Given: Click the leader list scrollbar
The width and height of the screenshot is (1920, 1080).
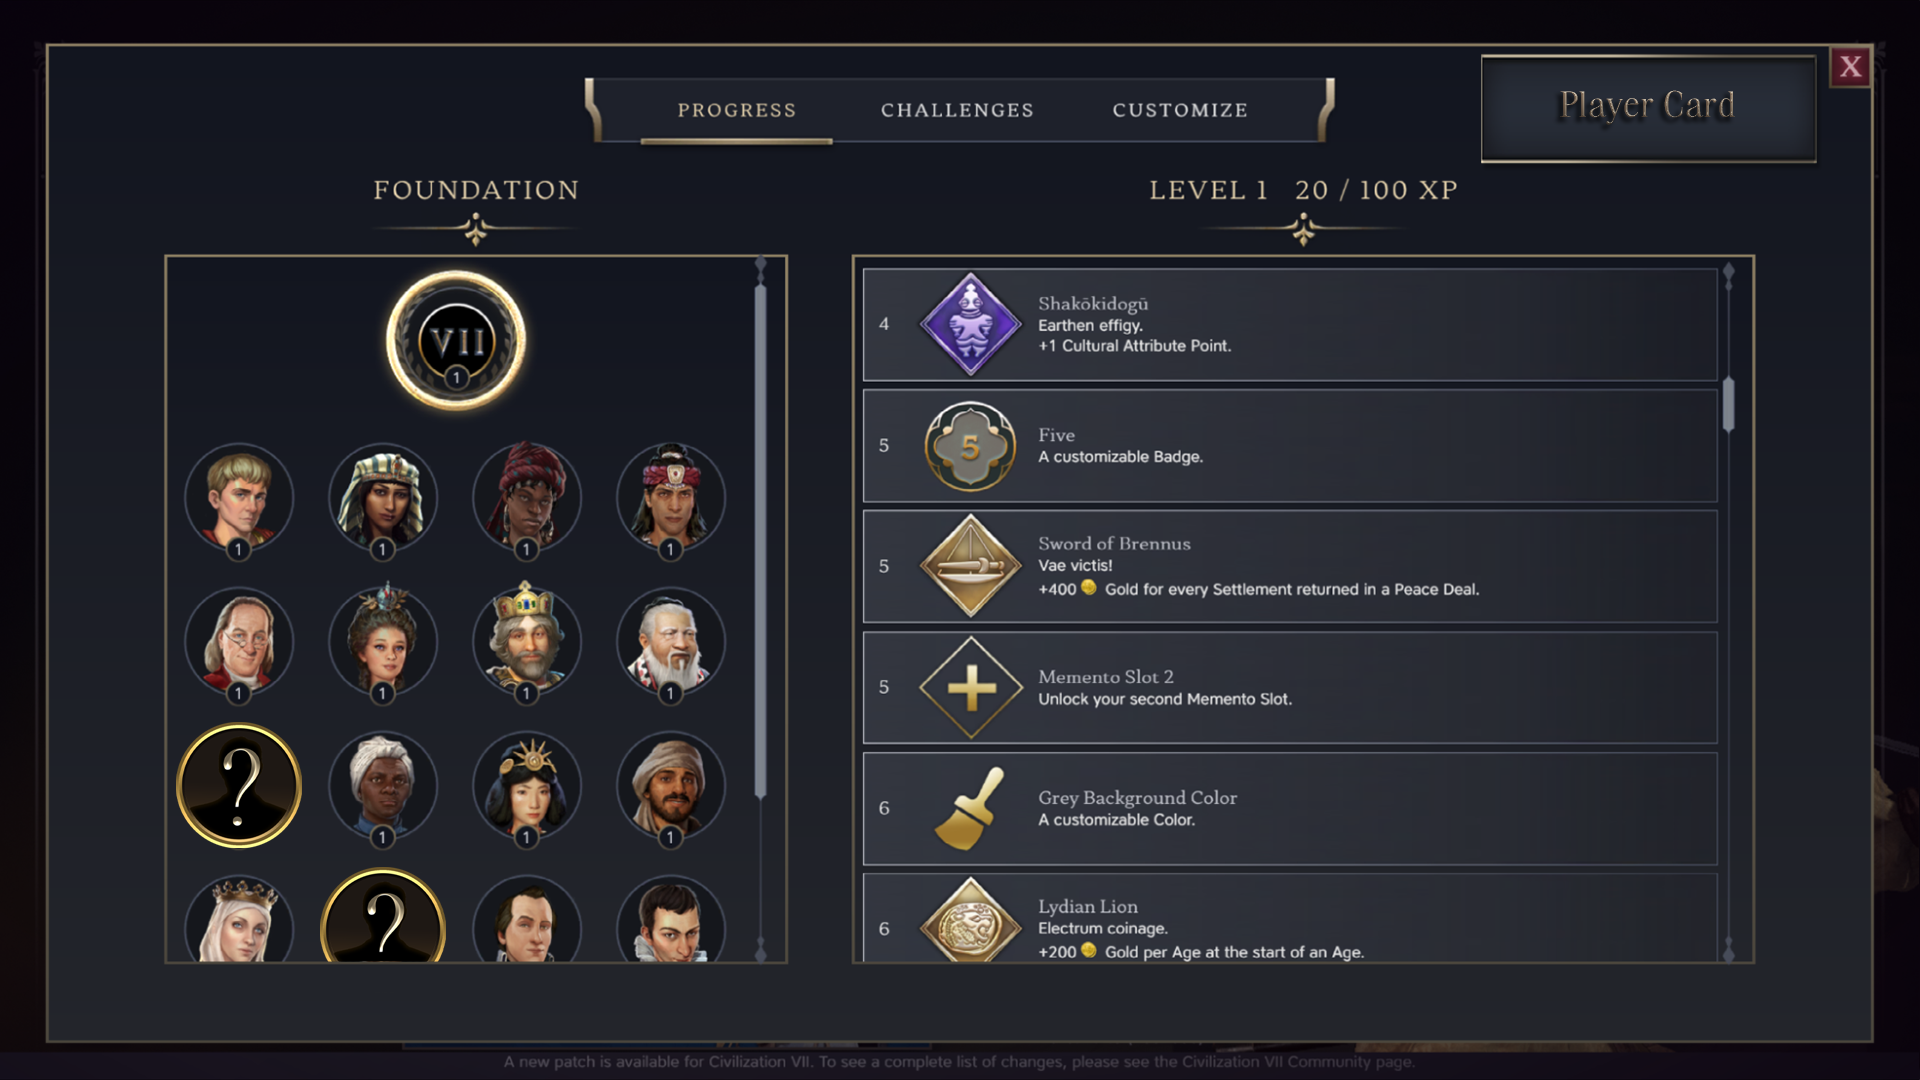Looking at the screenshot, I should tap(760, 541).
